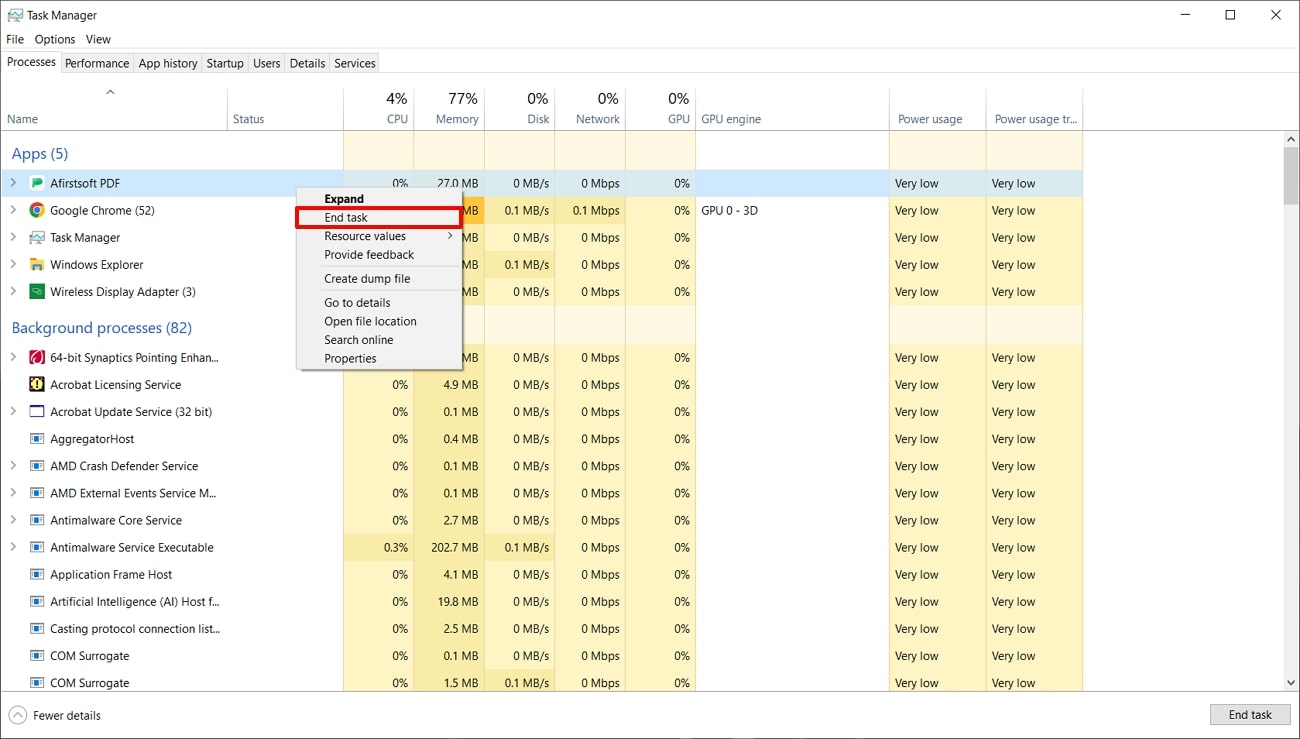1300x739 pixels.
Task: Click the vertical scrollbar thumb
Action: (1291, 175)
